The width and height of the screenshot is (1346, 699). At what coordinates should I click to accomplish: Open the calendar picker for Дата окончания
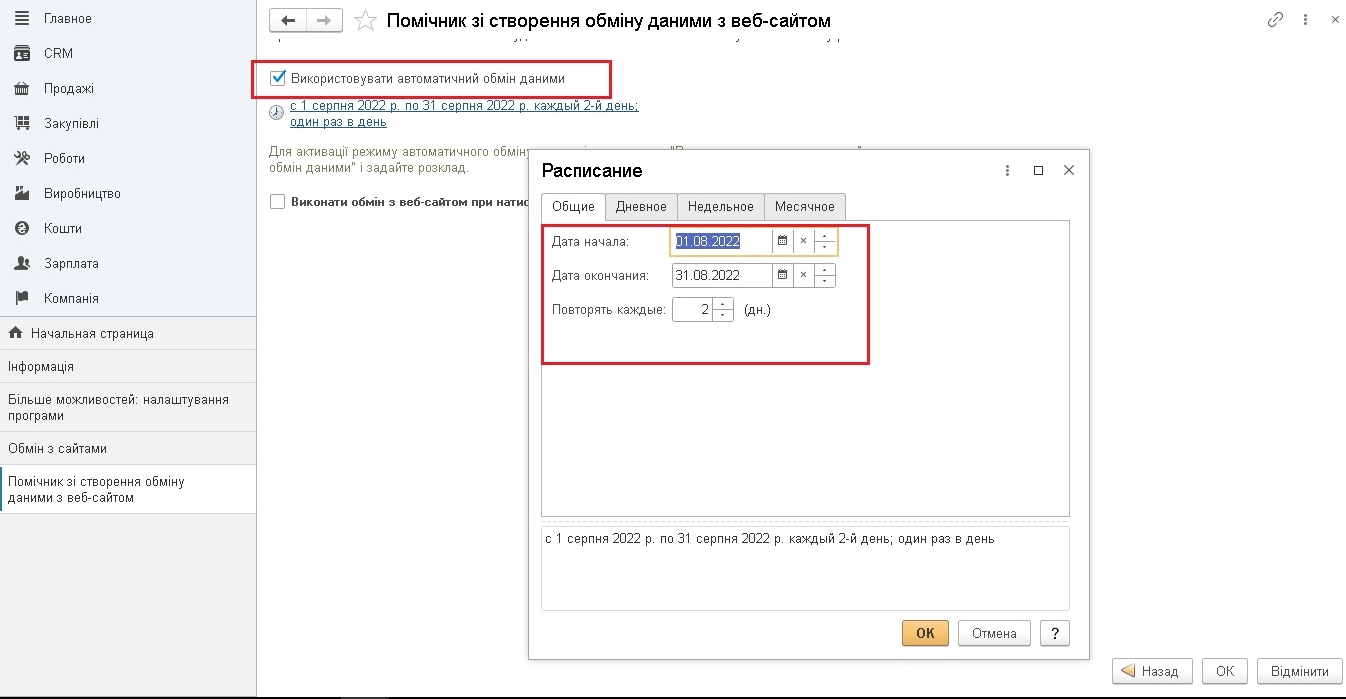782,275
